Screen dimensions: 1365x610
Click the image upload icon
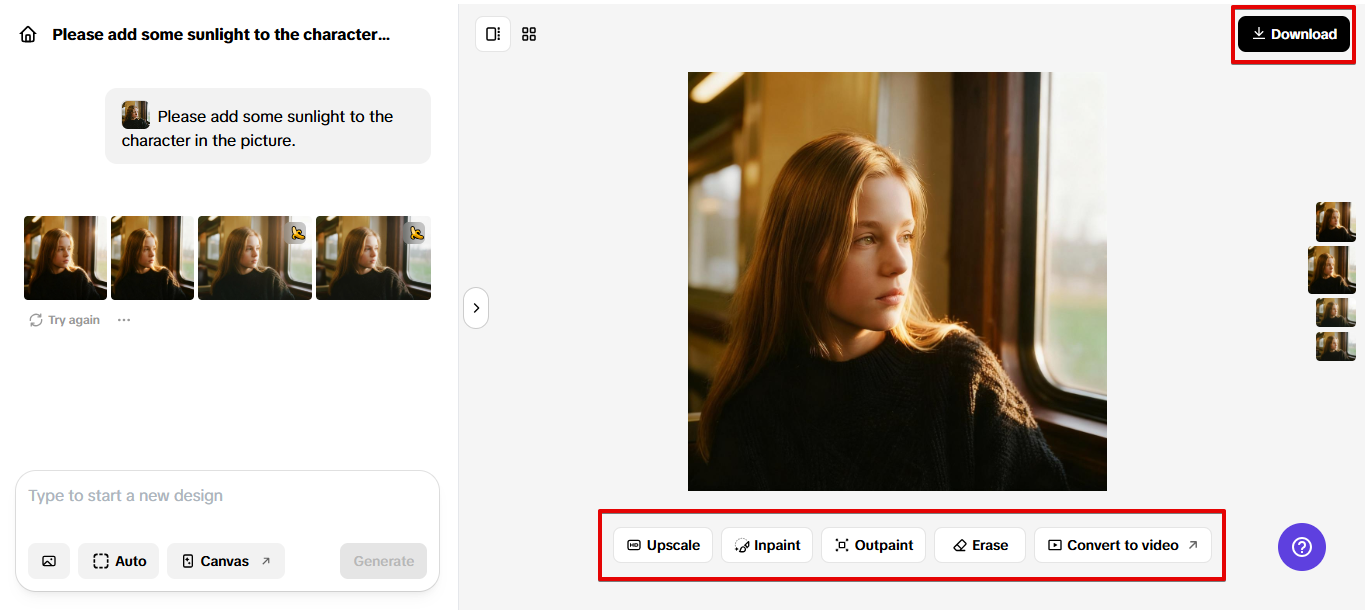pyautogui.click(x=49, y=561)
